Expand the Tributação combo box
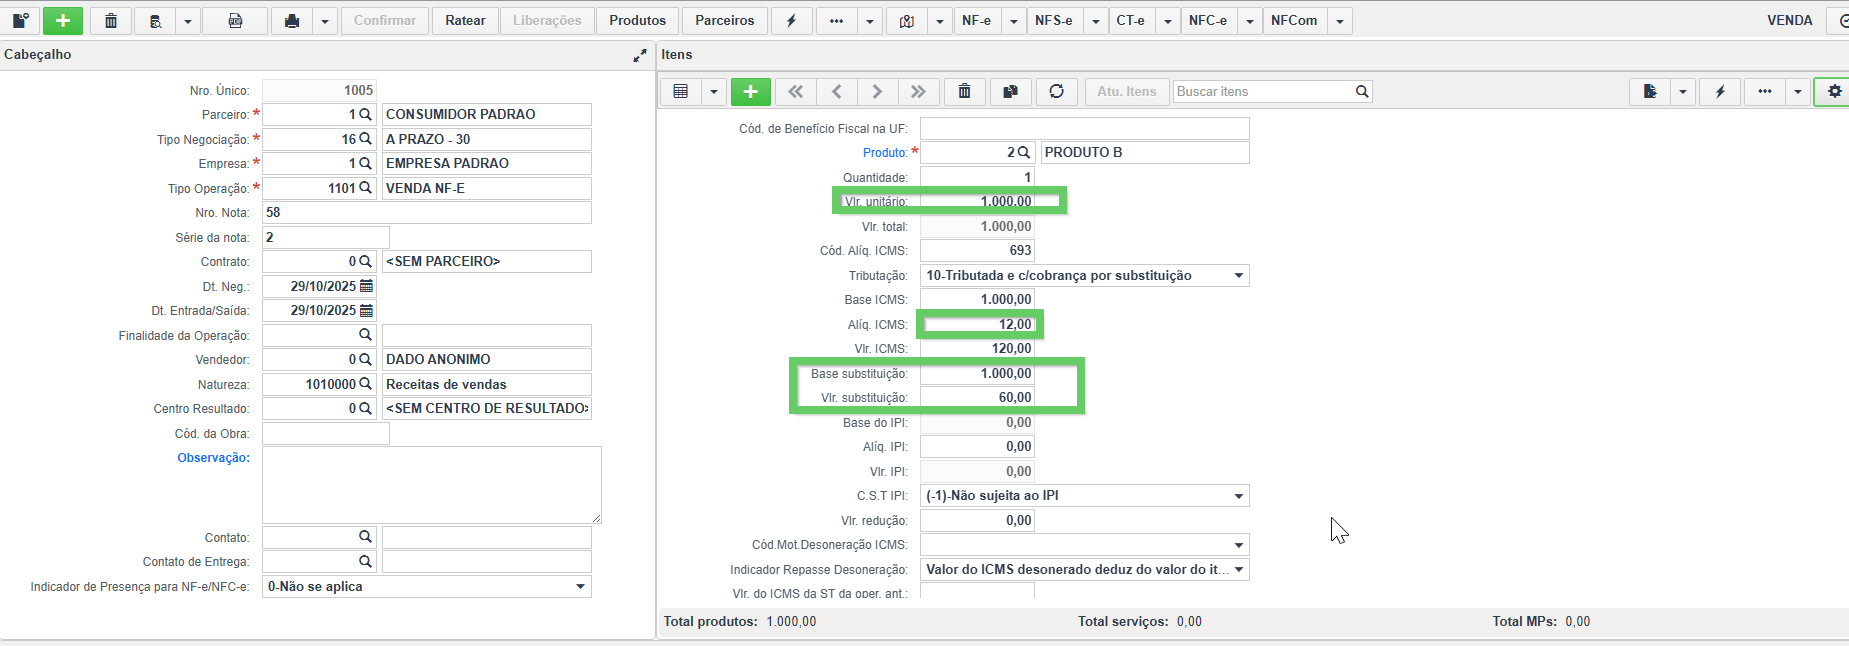 (x=1239, y=275)
